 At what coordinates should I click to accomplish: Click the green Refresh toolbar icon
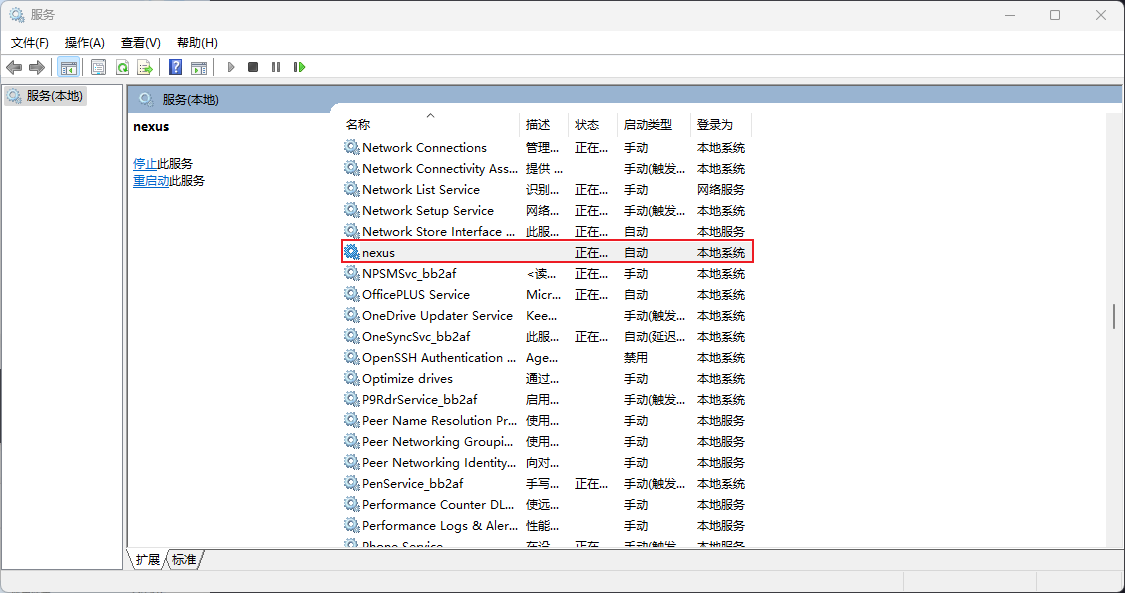(x=122, y=67)
